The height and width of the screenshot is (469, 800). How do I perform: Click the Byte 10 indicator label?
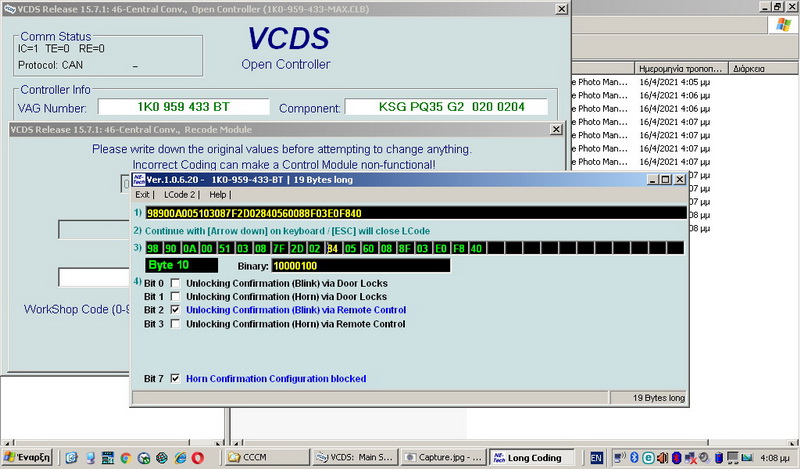click(x=182, y=265)
